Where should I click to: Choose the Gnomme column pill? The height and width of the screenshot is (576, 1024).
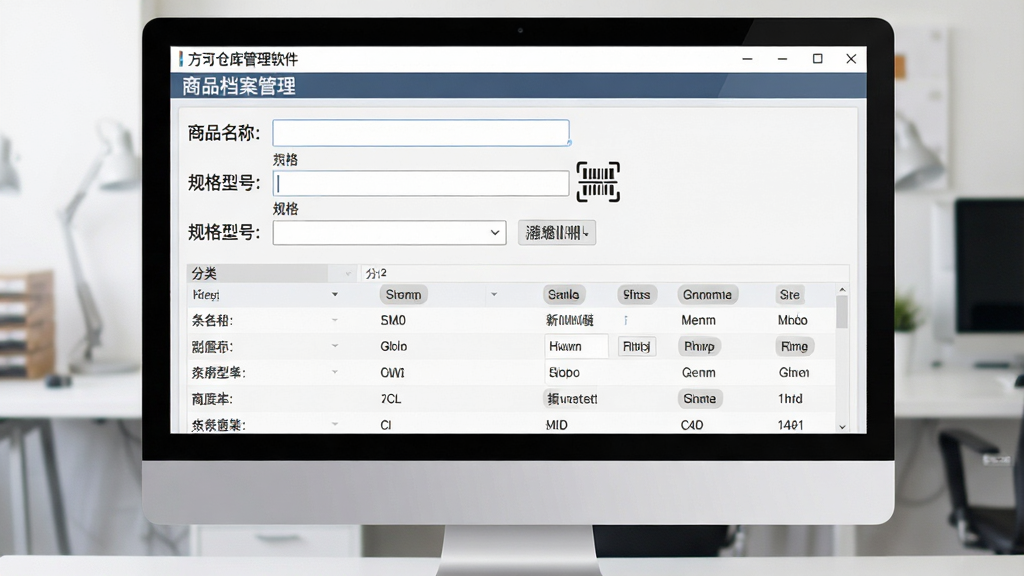tap(707, 295)
